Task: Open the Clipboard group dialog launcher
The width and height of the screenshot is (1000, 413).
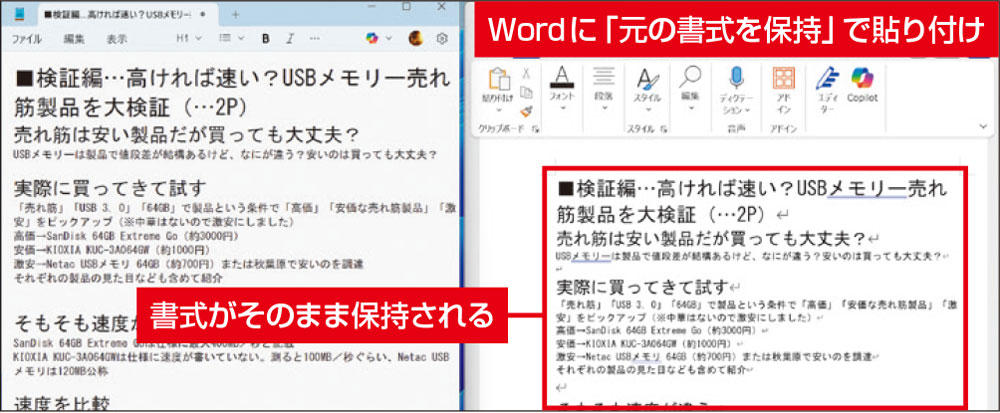Action: point(536,129)
